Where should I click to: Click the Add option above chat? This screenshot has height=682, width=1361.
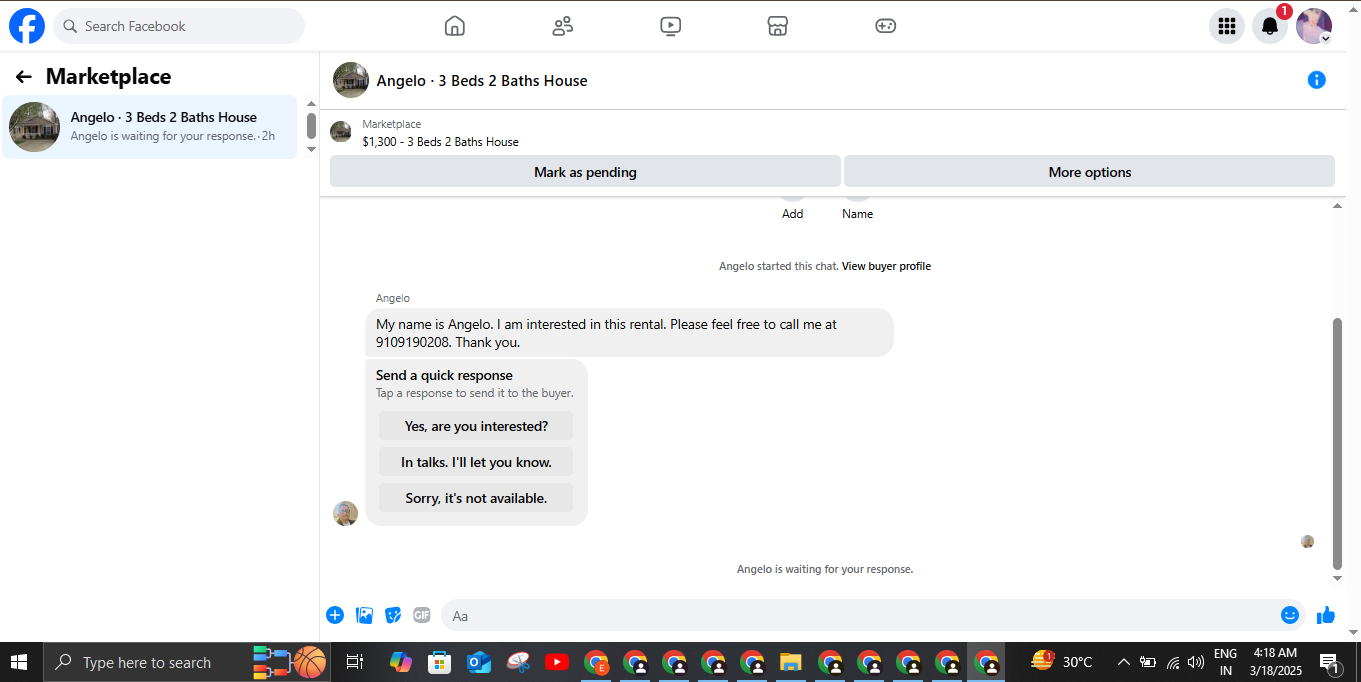tap(793, 214)
